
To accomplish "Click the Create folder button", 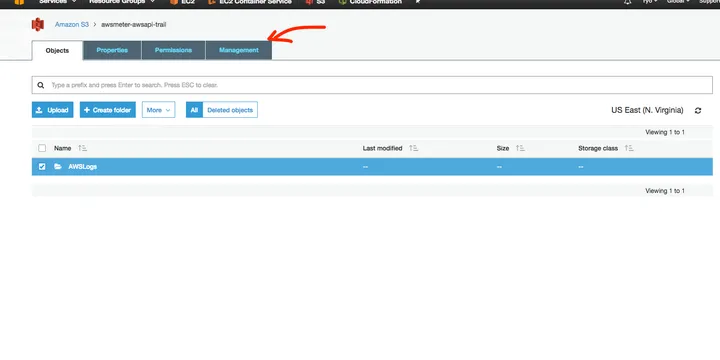I will [107, 110].
